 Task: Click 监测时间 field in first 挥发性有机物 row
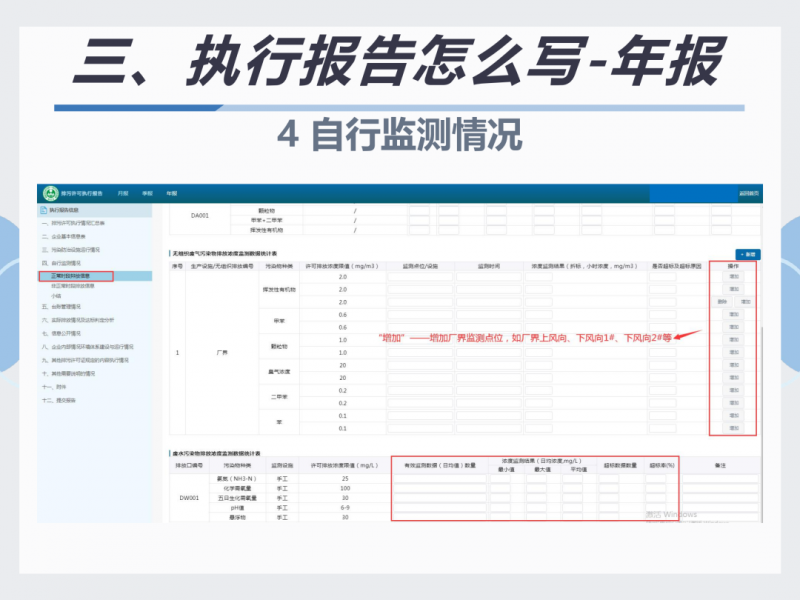point(489,277)
